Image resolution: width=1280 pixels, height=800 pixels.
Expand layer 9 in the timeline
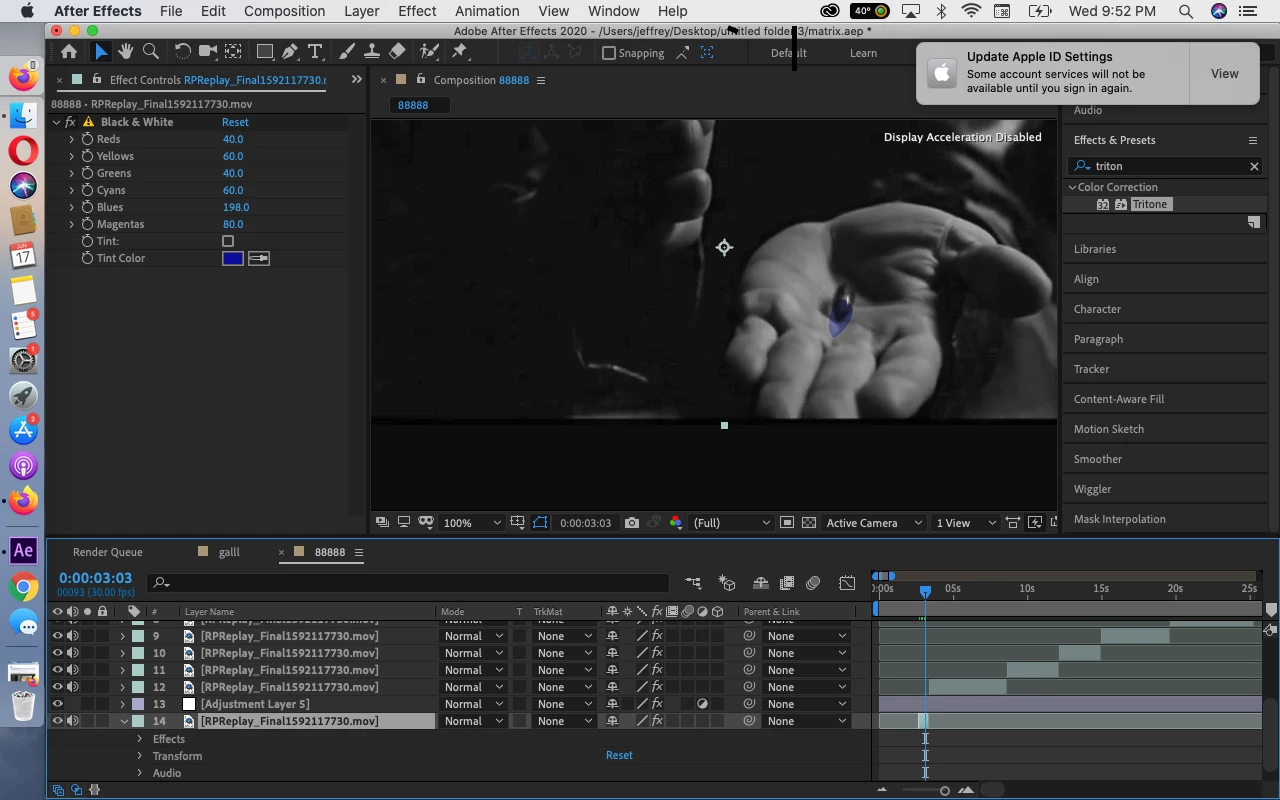coord(123,636)
